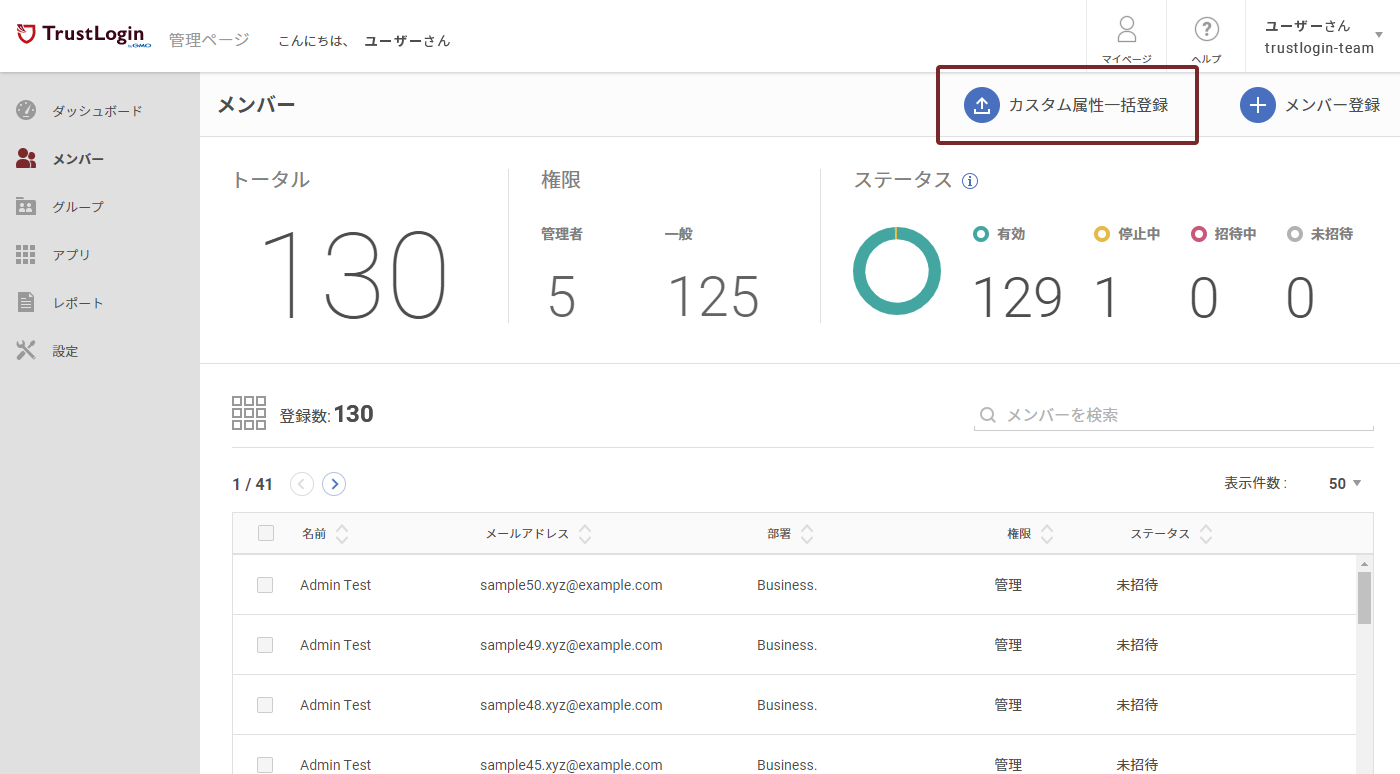Click 管理 role in sample50 row

point(1008,585)
